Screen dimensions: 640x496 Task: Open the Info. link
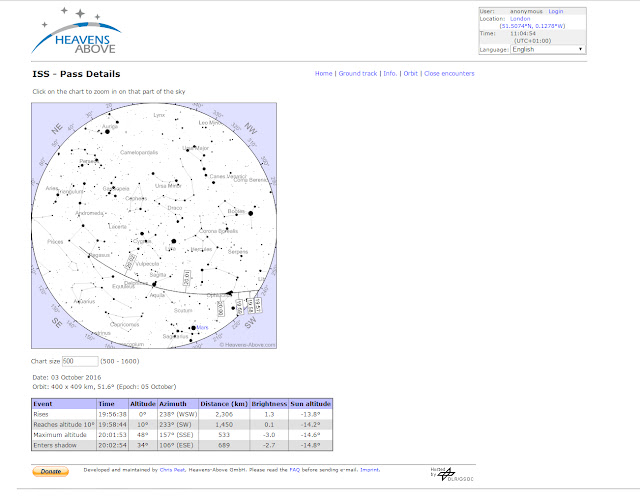point(390,73)
